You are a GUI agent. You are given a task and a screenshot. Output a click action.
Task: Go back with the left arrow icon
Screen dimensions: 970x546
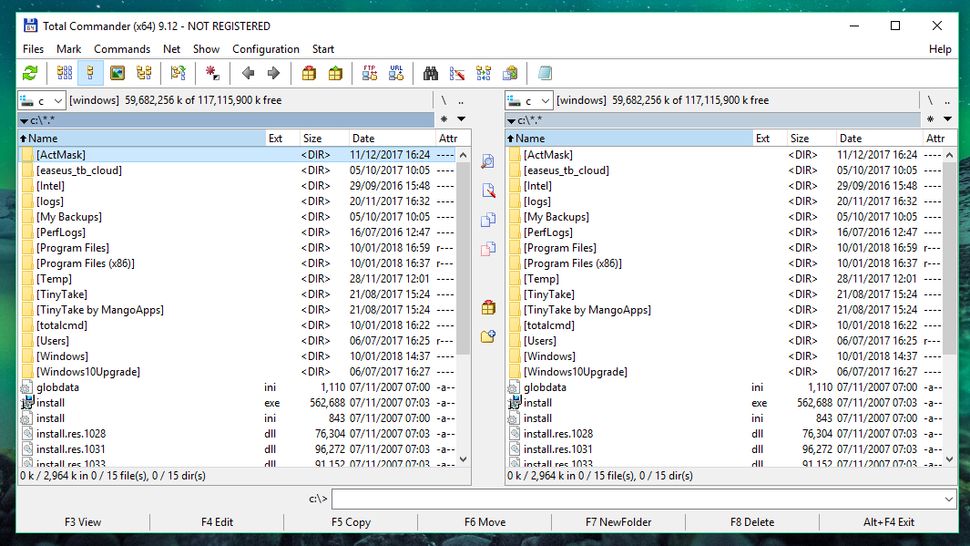tap(248, 73)
